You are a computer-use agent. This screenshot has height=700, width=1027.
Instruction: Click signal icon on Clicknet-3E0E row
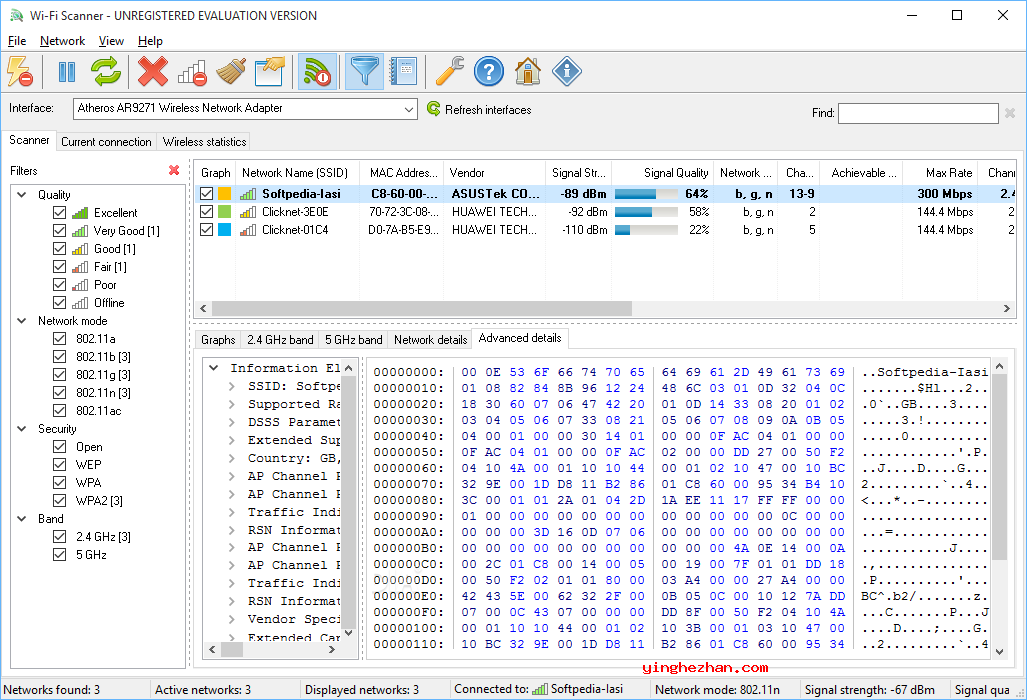[x=248, y=212]
